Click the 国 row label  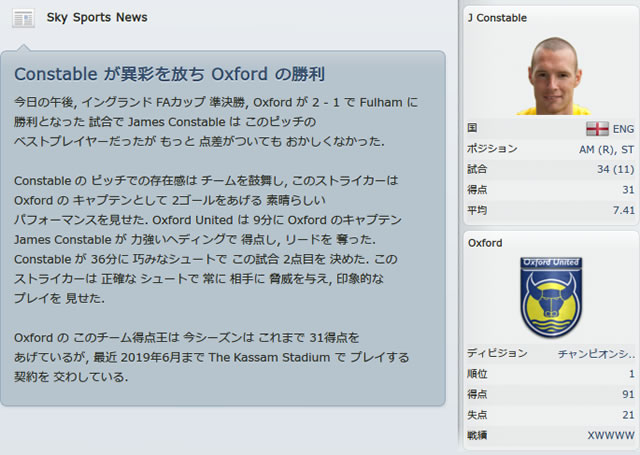tap(472, 128)
